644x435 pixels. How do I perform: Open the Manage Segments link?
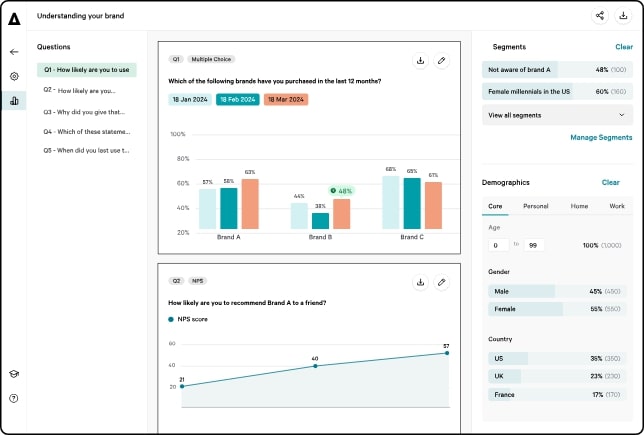tap(601, 138)
